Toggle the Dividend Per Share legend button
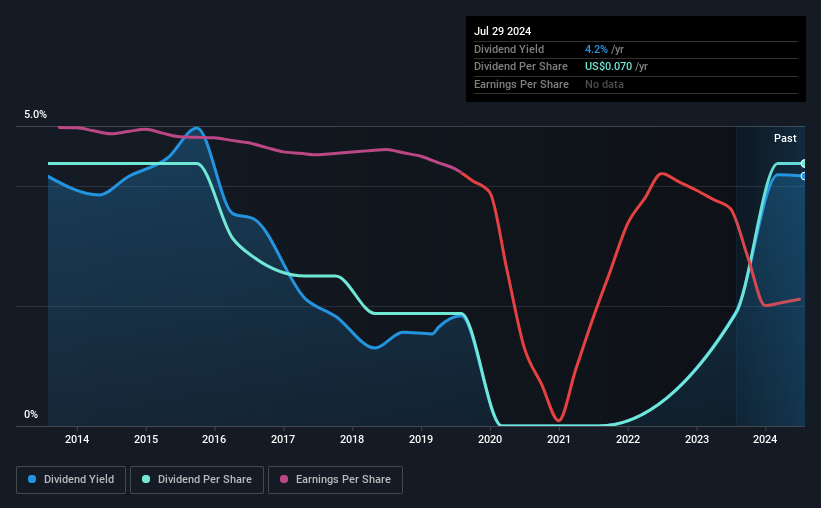 (x=197, y=480)
